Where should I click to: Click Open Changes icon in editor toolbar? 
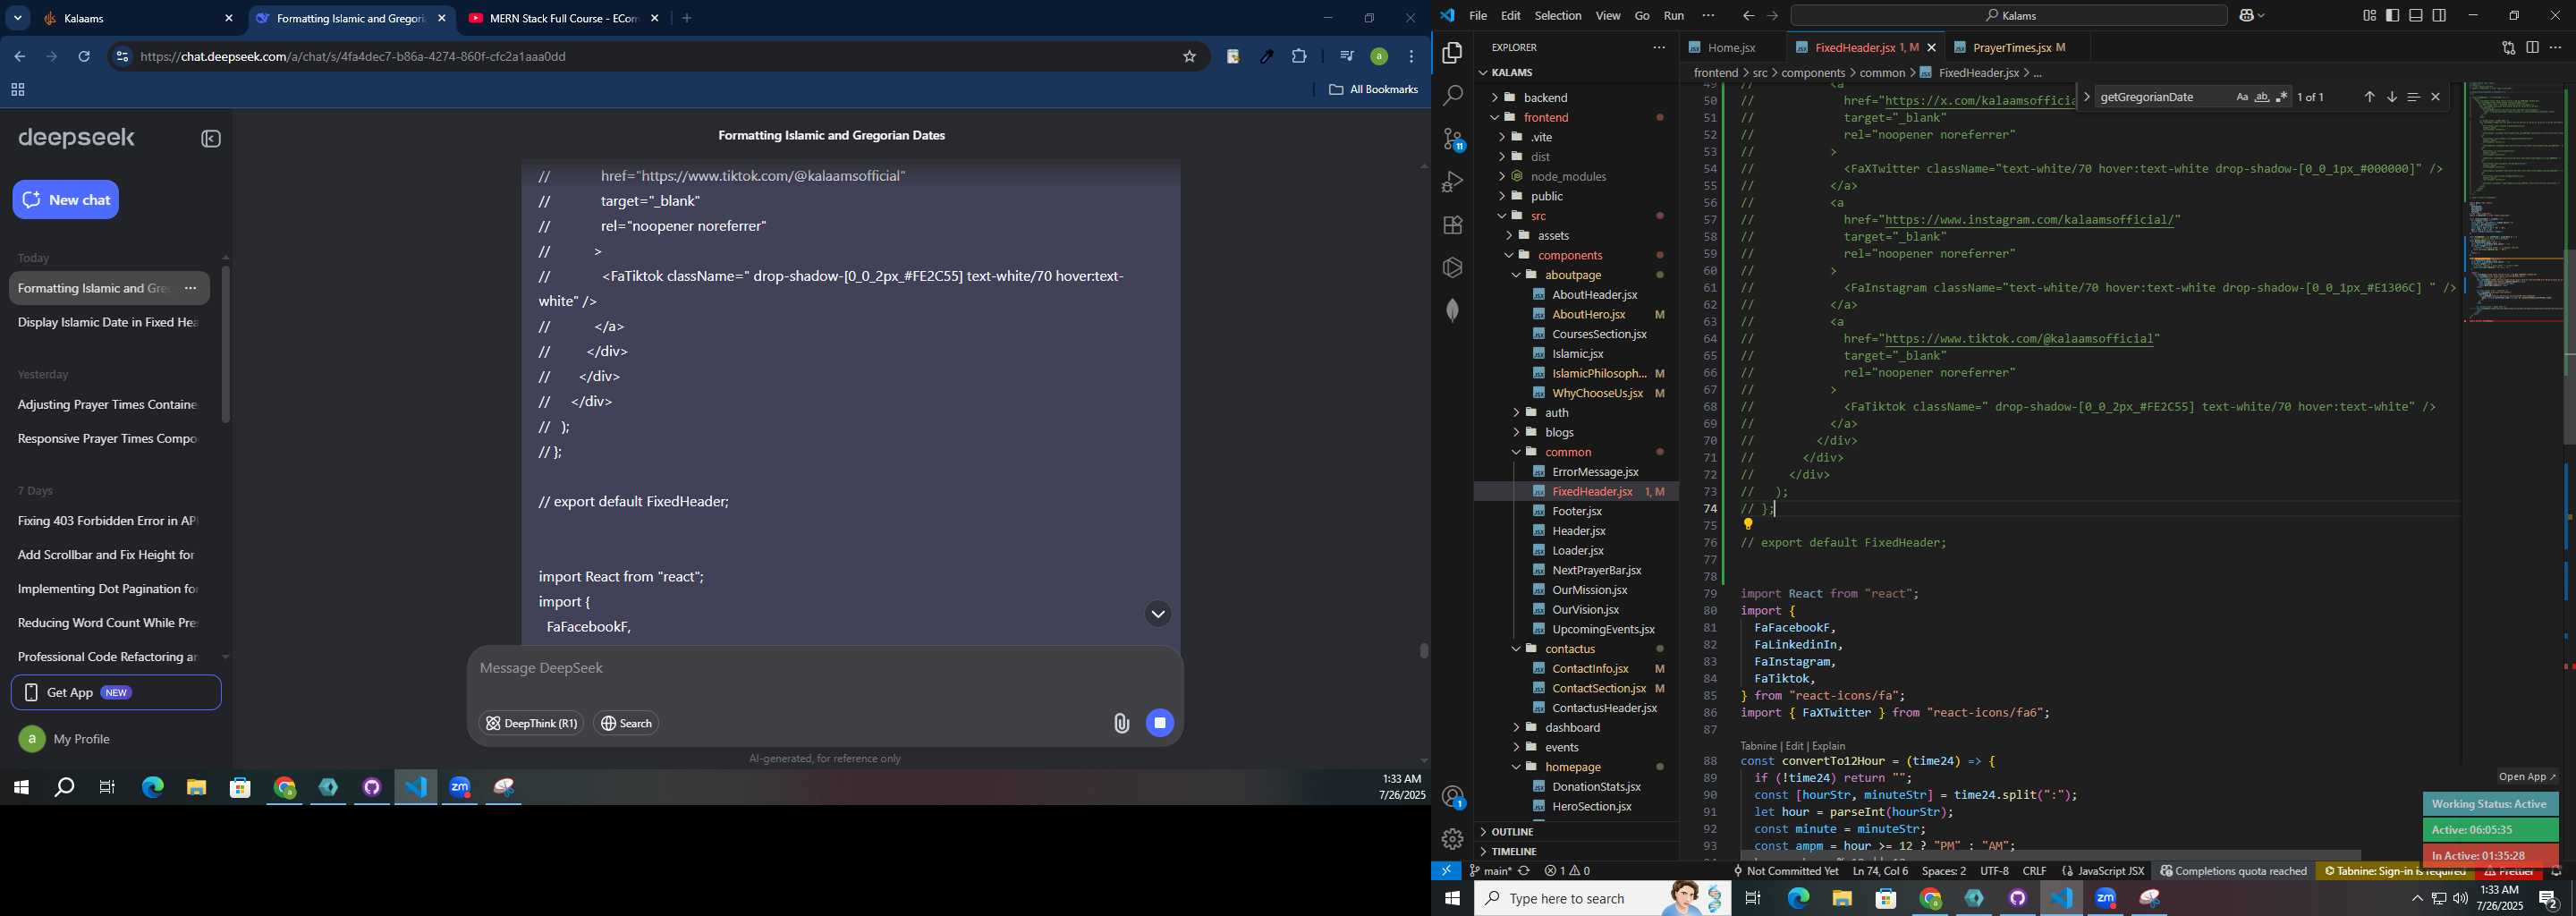(2508, 47)
